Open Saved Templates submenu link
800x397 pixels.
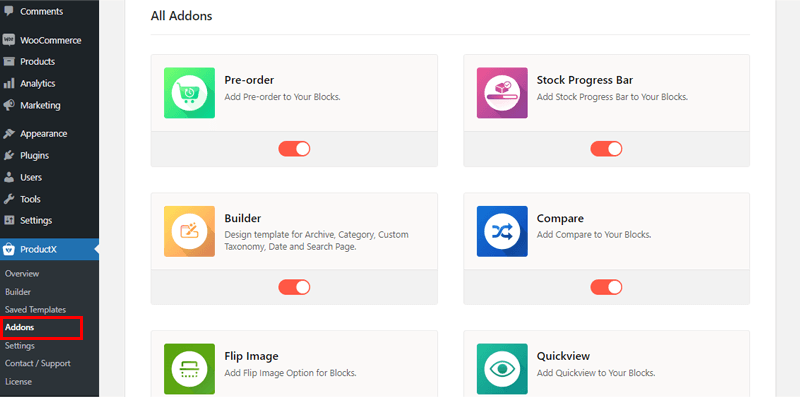coord(35,310)
